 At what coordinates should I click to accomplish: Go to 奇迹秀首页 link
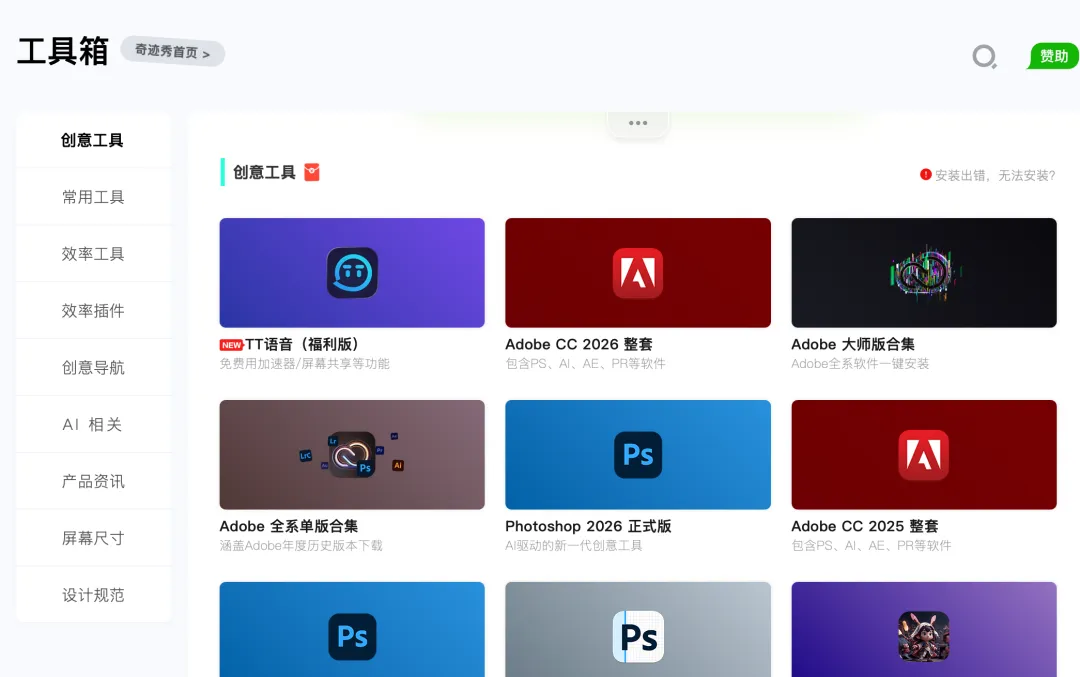pos(172,52)
